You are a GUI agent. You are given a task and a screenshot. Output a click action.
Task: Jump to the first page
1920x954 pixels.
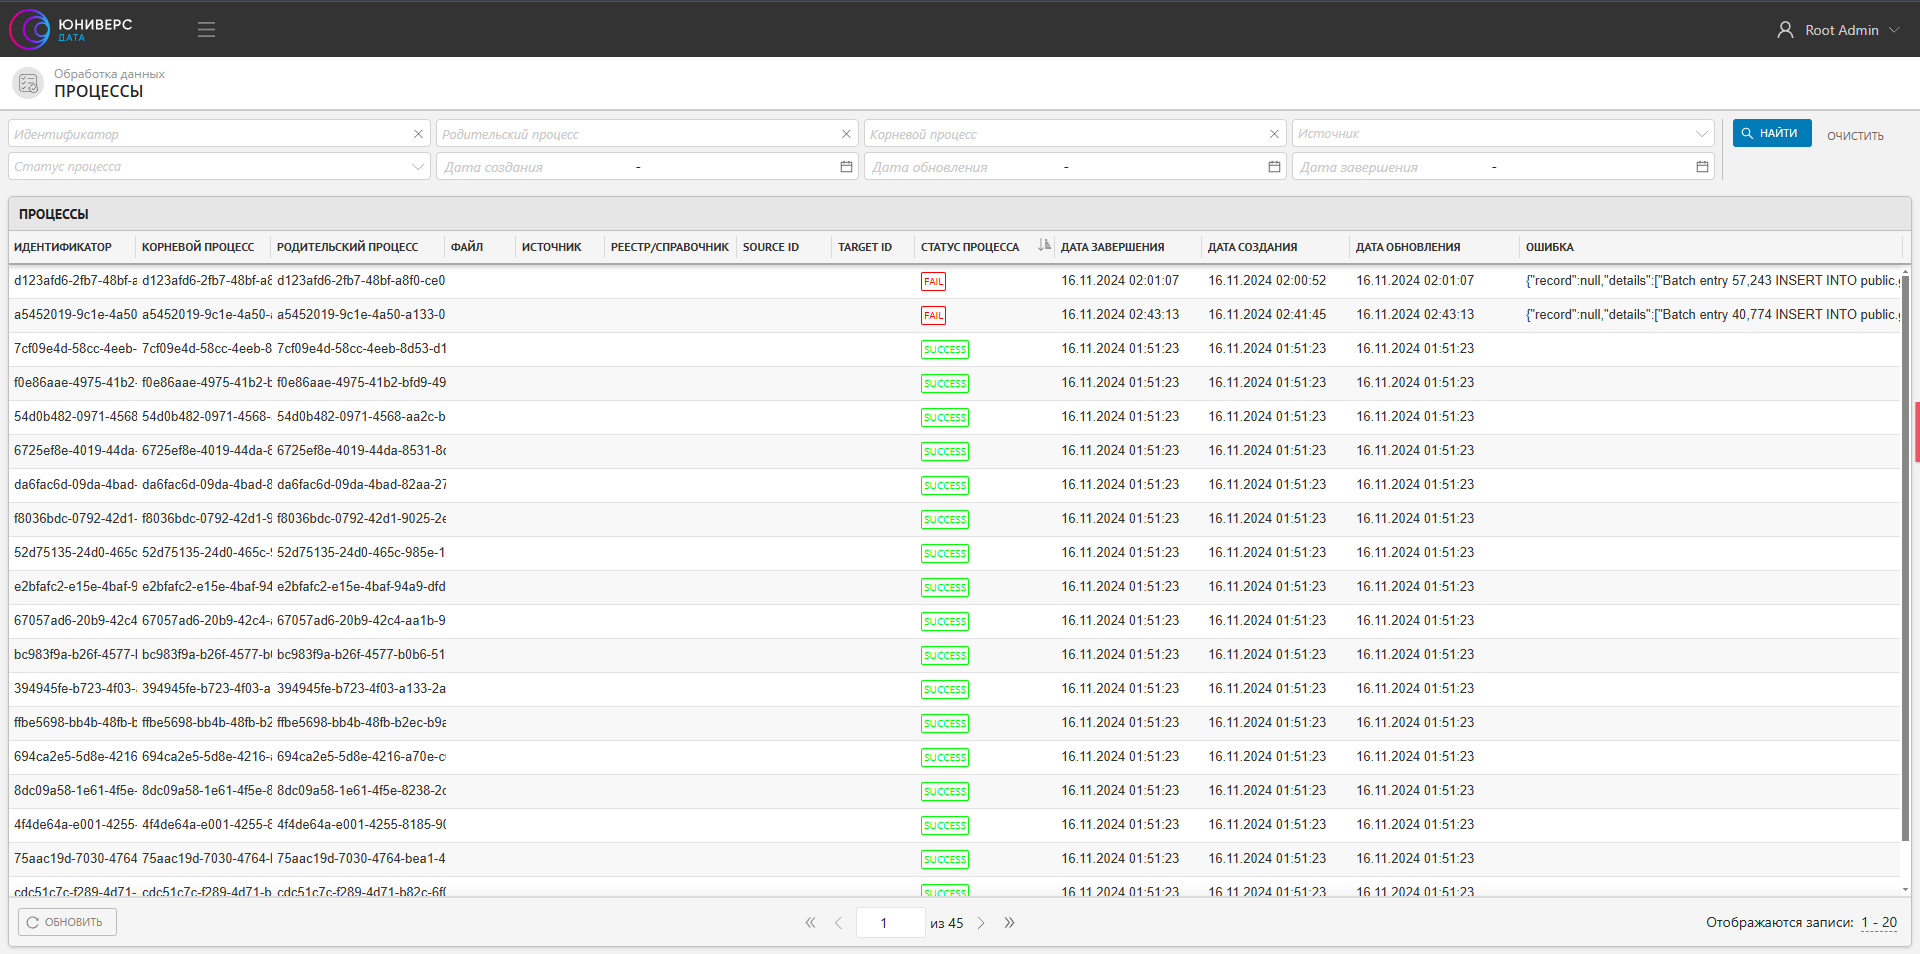coord(810,923)
